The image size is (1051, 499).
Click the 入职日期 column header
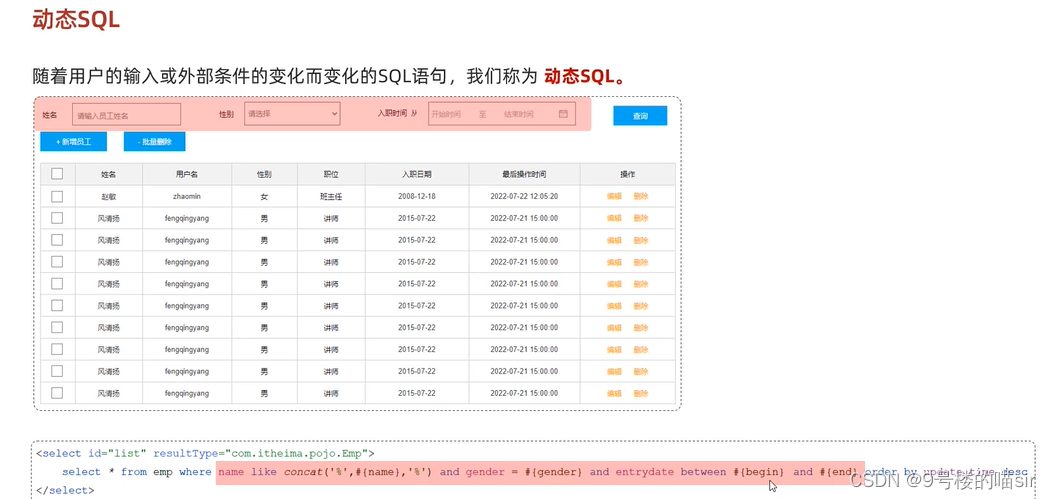(x=417, y=174)
